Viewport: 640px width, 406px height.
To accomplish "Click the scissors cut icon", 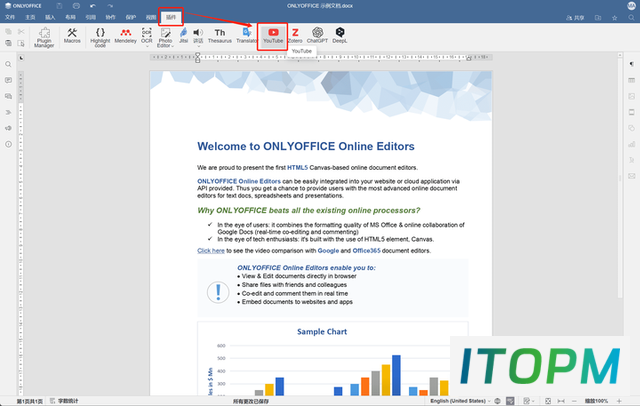I will [x=21, y=31].
